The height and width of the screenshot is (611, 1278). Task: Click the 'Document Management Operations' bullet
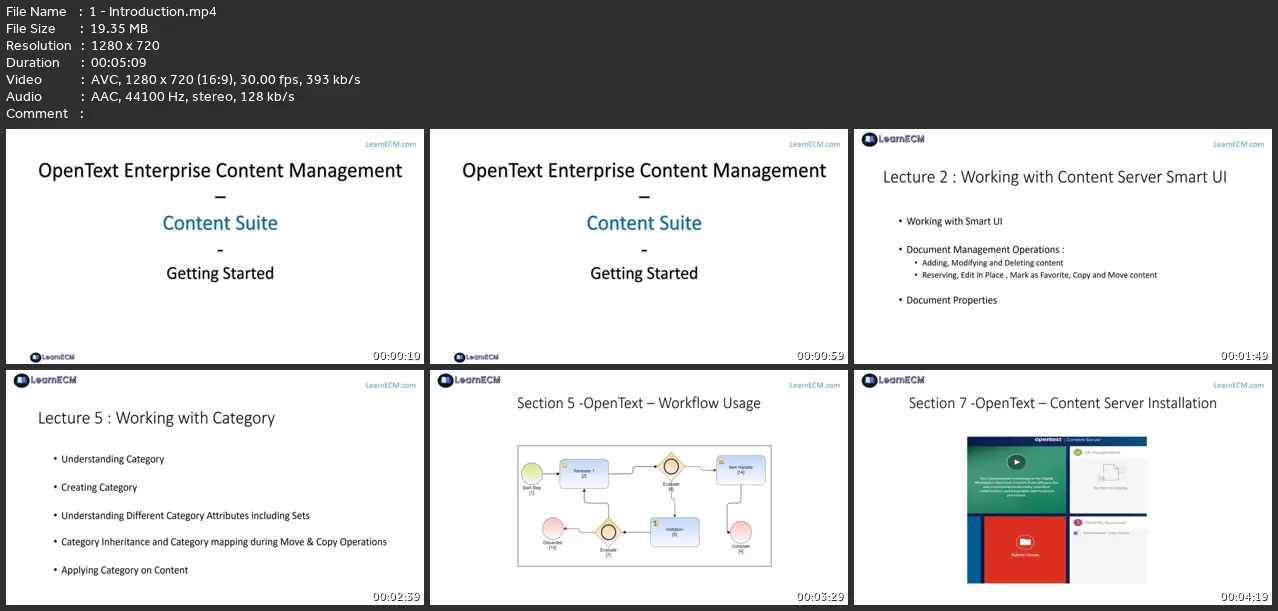point(985,250)
